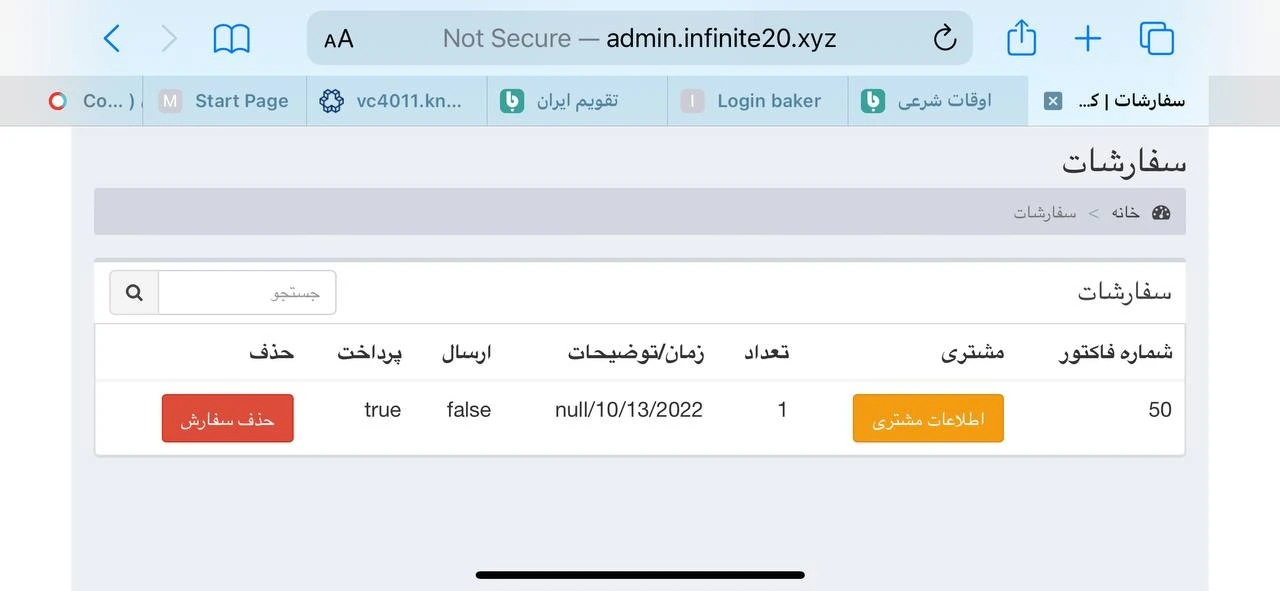Reload the page with refresh icon
The image size is (1280, 591).
pos(944,39)
